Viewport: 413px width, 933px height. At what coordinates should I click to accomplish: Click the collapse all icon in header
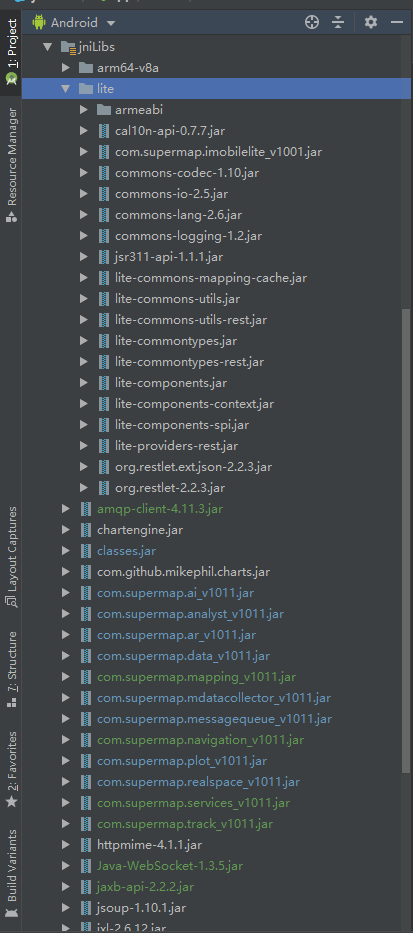[338, 23]
